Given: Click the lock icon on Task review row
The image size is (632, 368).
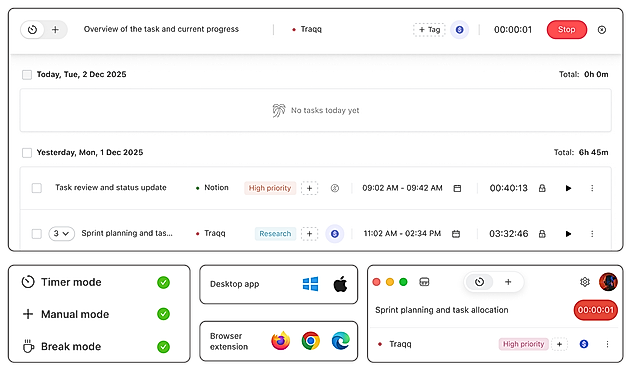Looking at the screenshot, I should (542, 188).
